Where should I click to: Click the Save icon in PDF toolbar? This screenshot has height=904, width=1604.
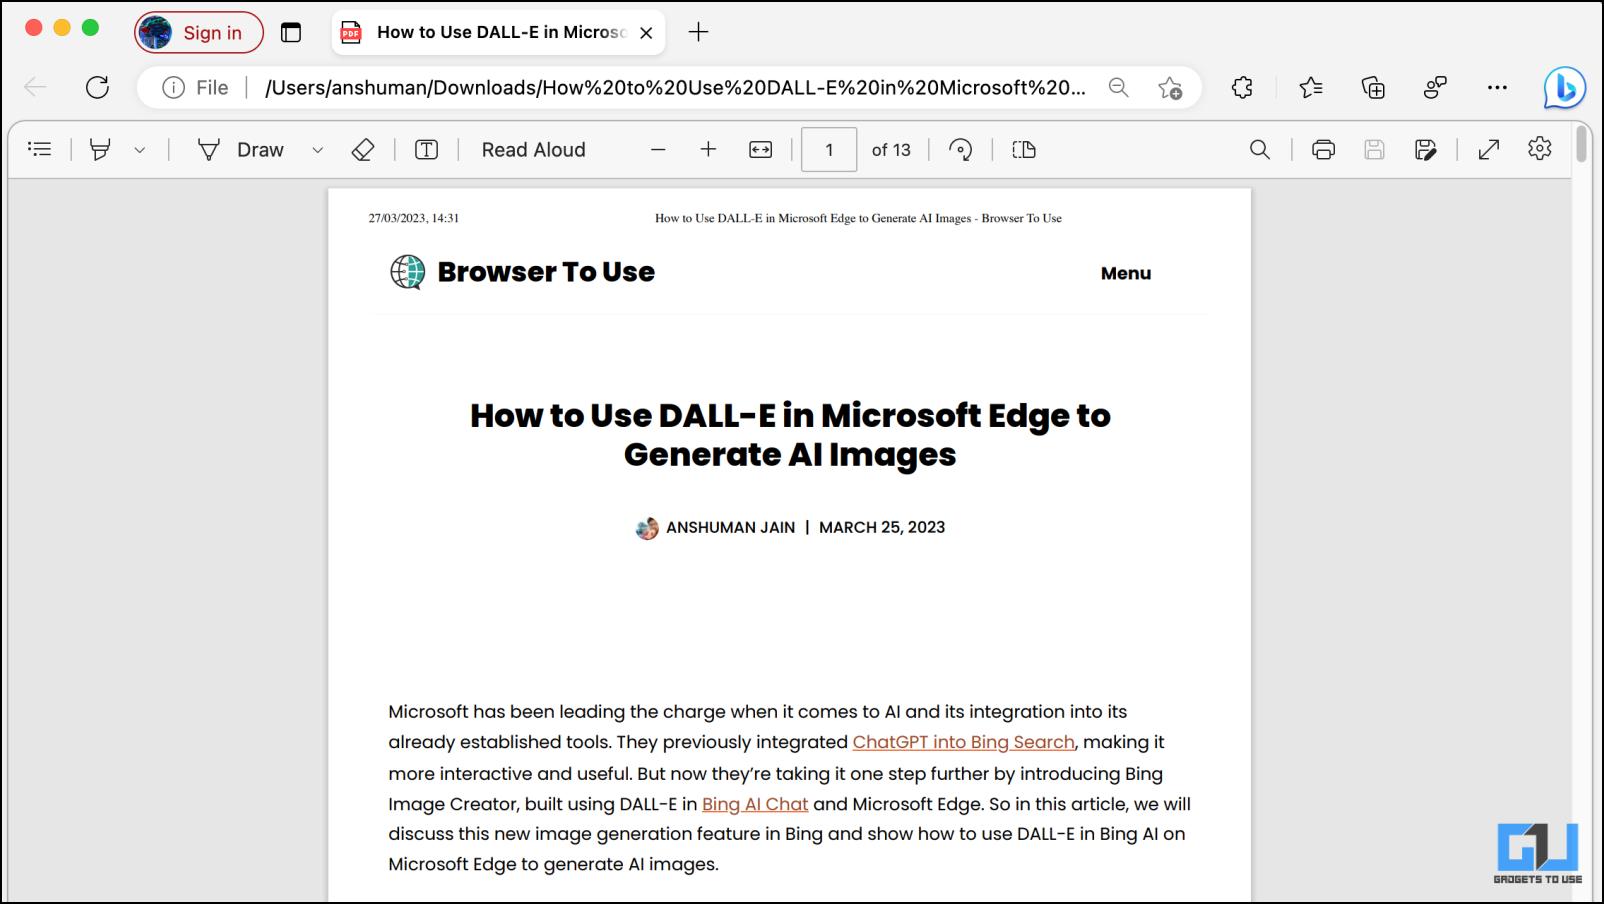(1375, 150)
